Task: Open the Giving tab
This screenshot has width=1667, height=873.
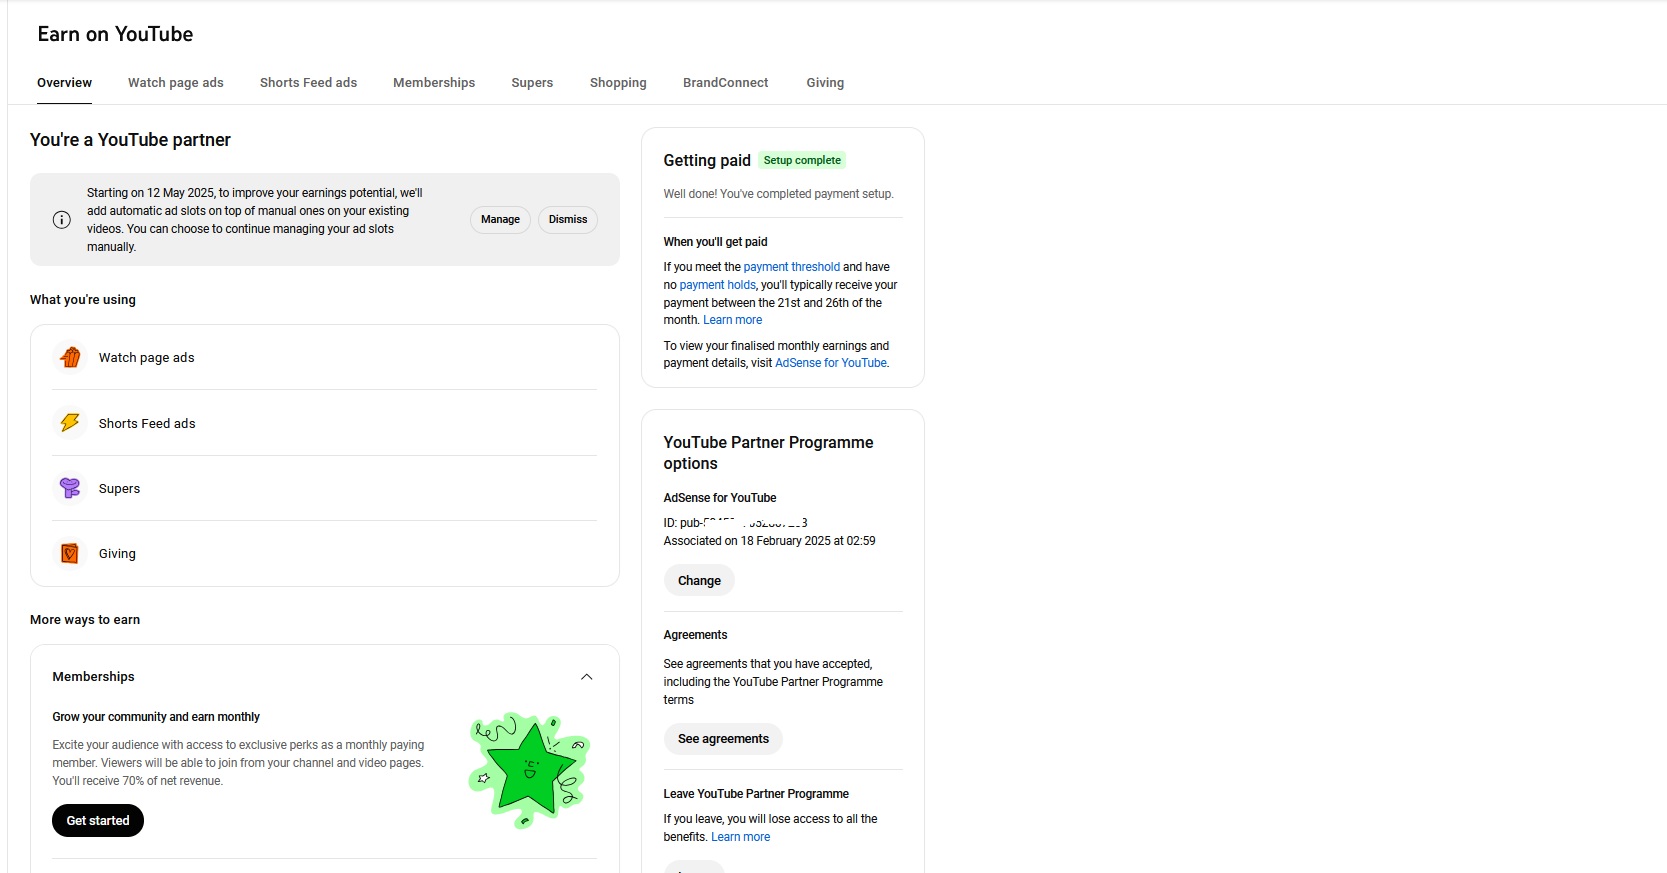Action: 825,83
